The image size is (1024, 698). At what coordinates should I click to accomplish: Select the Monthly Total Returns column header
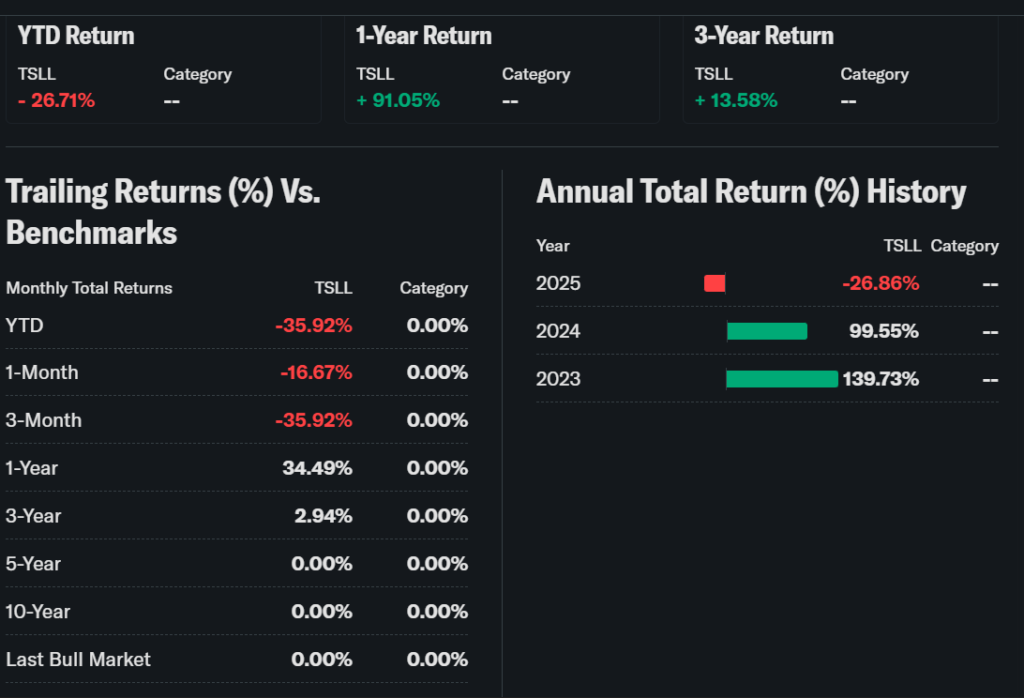click(x=89, y=288)
